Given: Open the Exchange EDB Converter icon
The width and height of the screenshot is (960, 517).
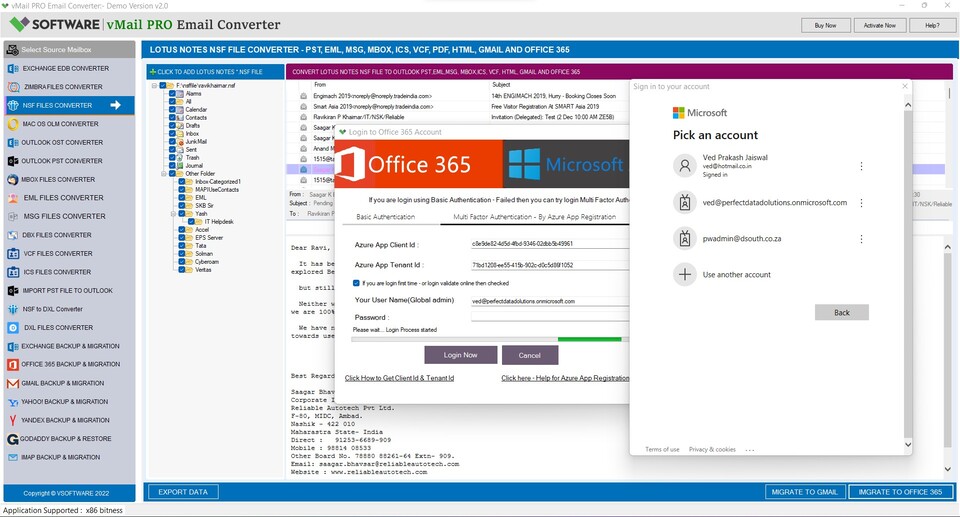Looking at the screenshot, I should point(13,69).
